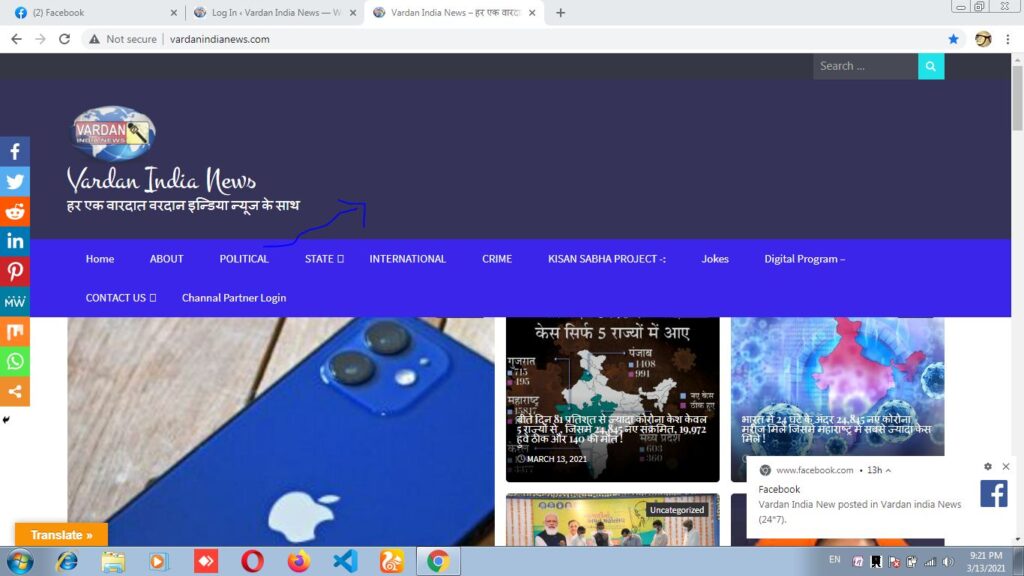Switch to the Facebook browser tab
This screenshot has height=576, width=1024.
point(95,12)
